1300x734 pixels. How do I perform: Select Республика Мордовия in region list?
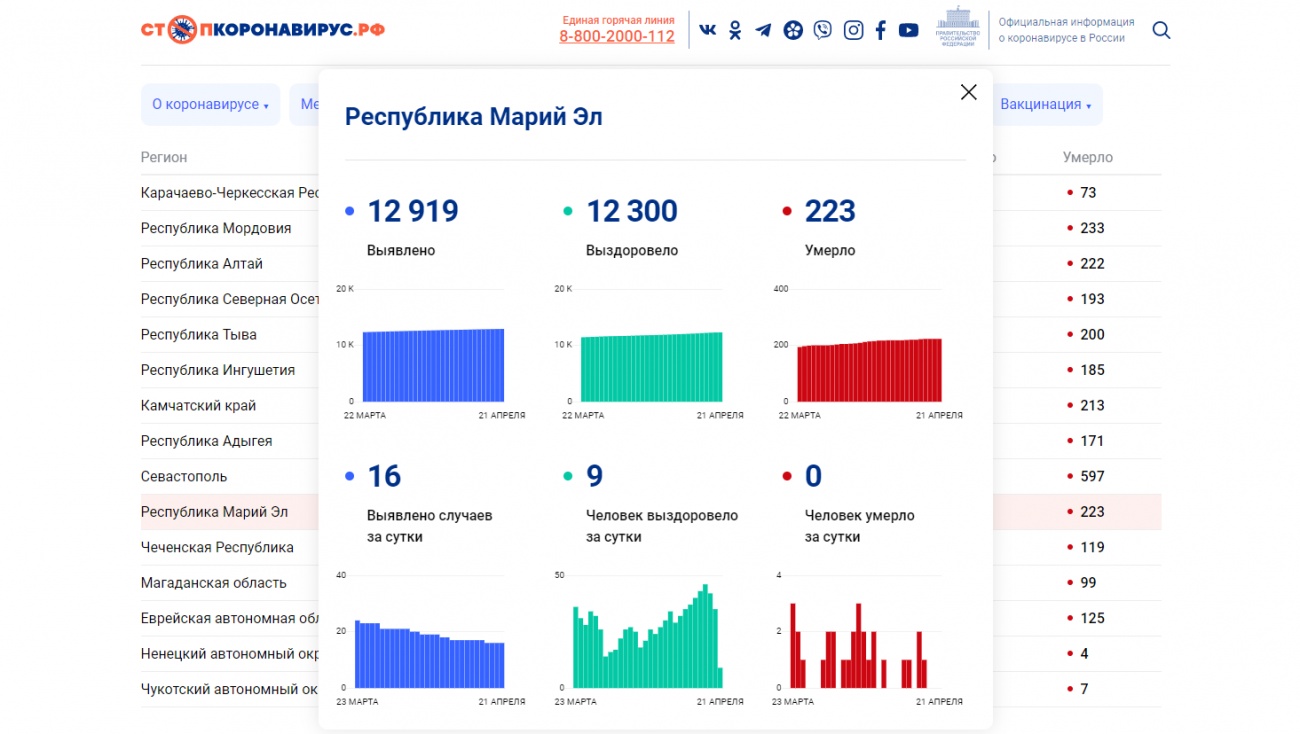tap(216, 228)
